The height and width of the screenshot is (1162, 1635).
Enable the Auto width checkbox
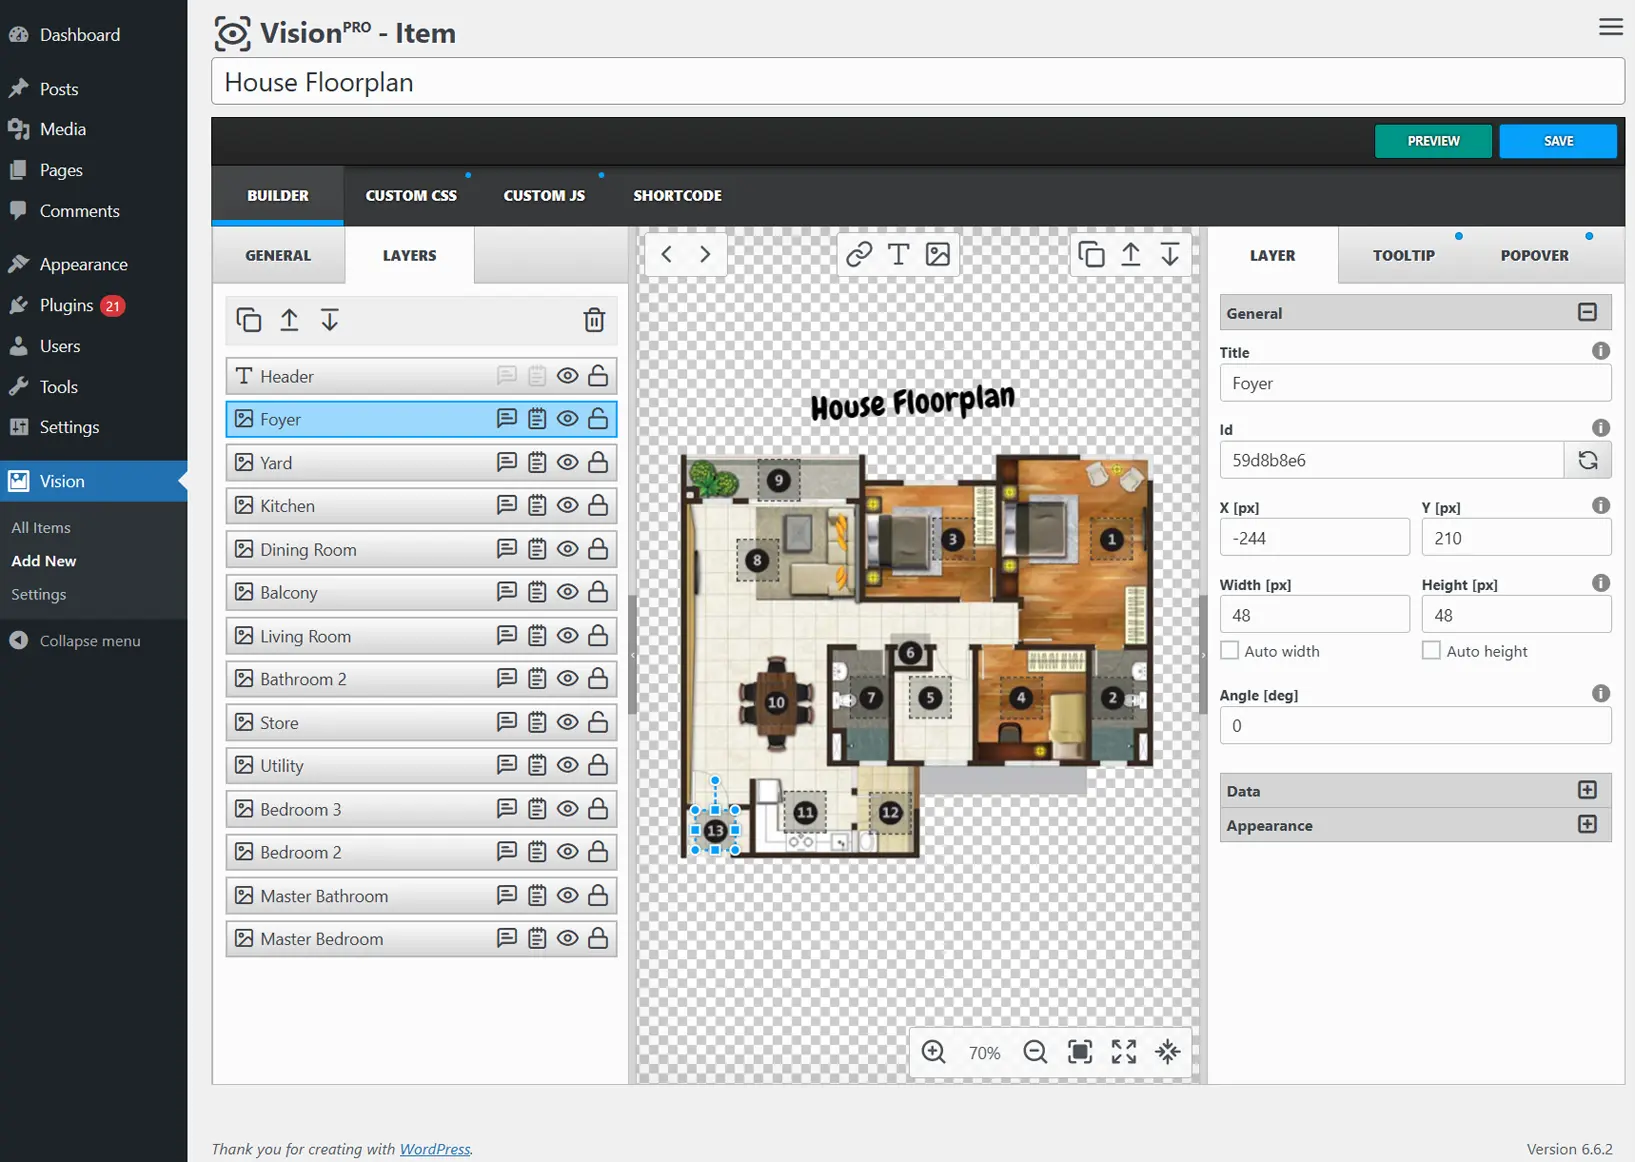coord(1230,650)
